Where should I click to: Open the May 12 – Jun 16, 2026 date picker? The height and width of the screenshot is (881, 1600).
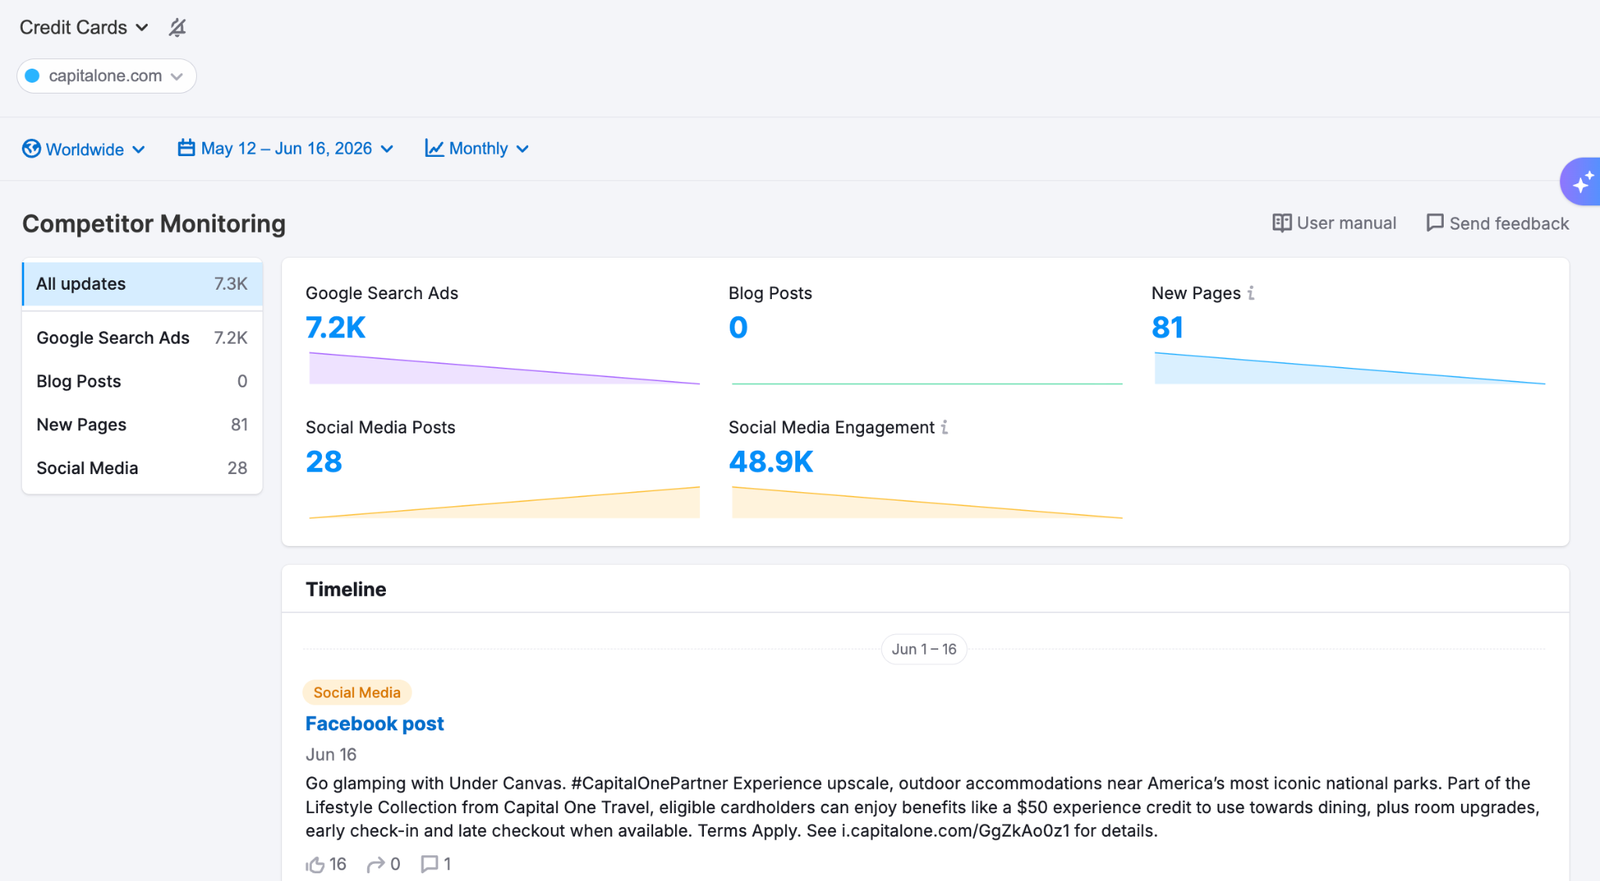(x=286, y=148)
